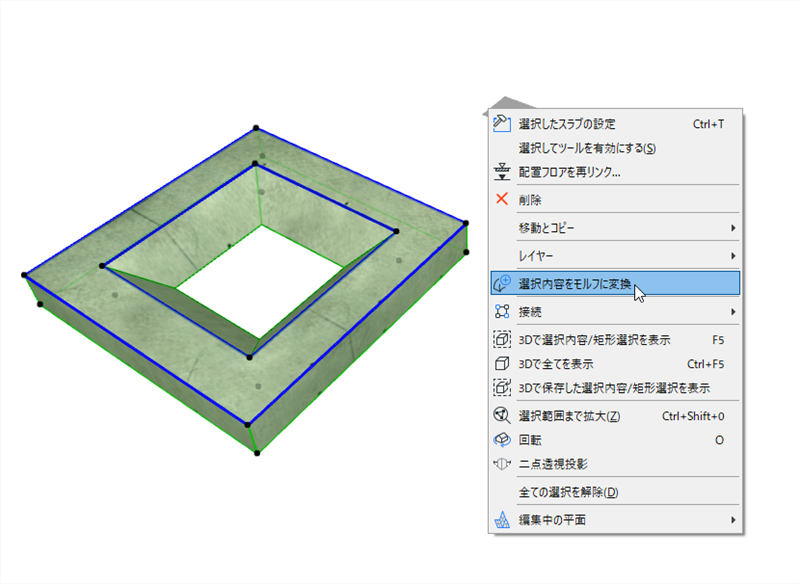Expand the 移動とコピー submenu arrow

pos(733,228)
